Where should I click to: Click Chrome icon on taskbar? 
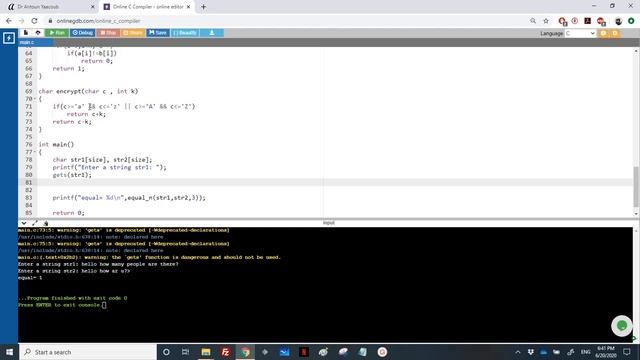245,352
